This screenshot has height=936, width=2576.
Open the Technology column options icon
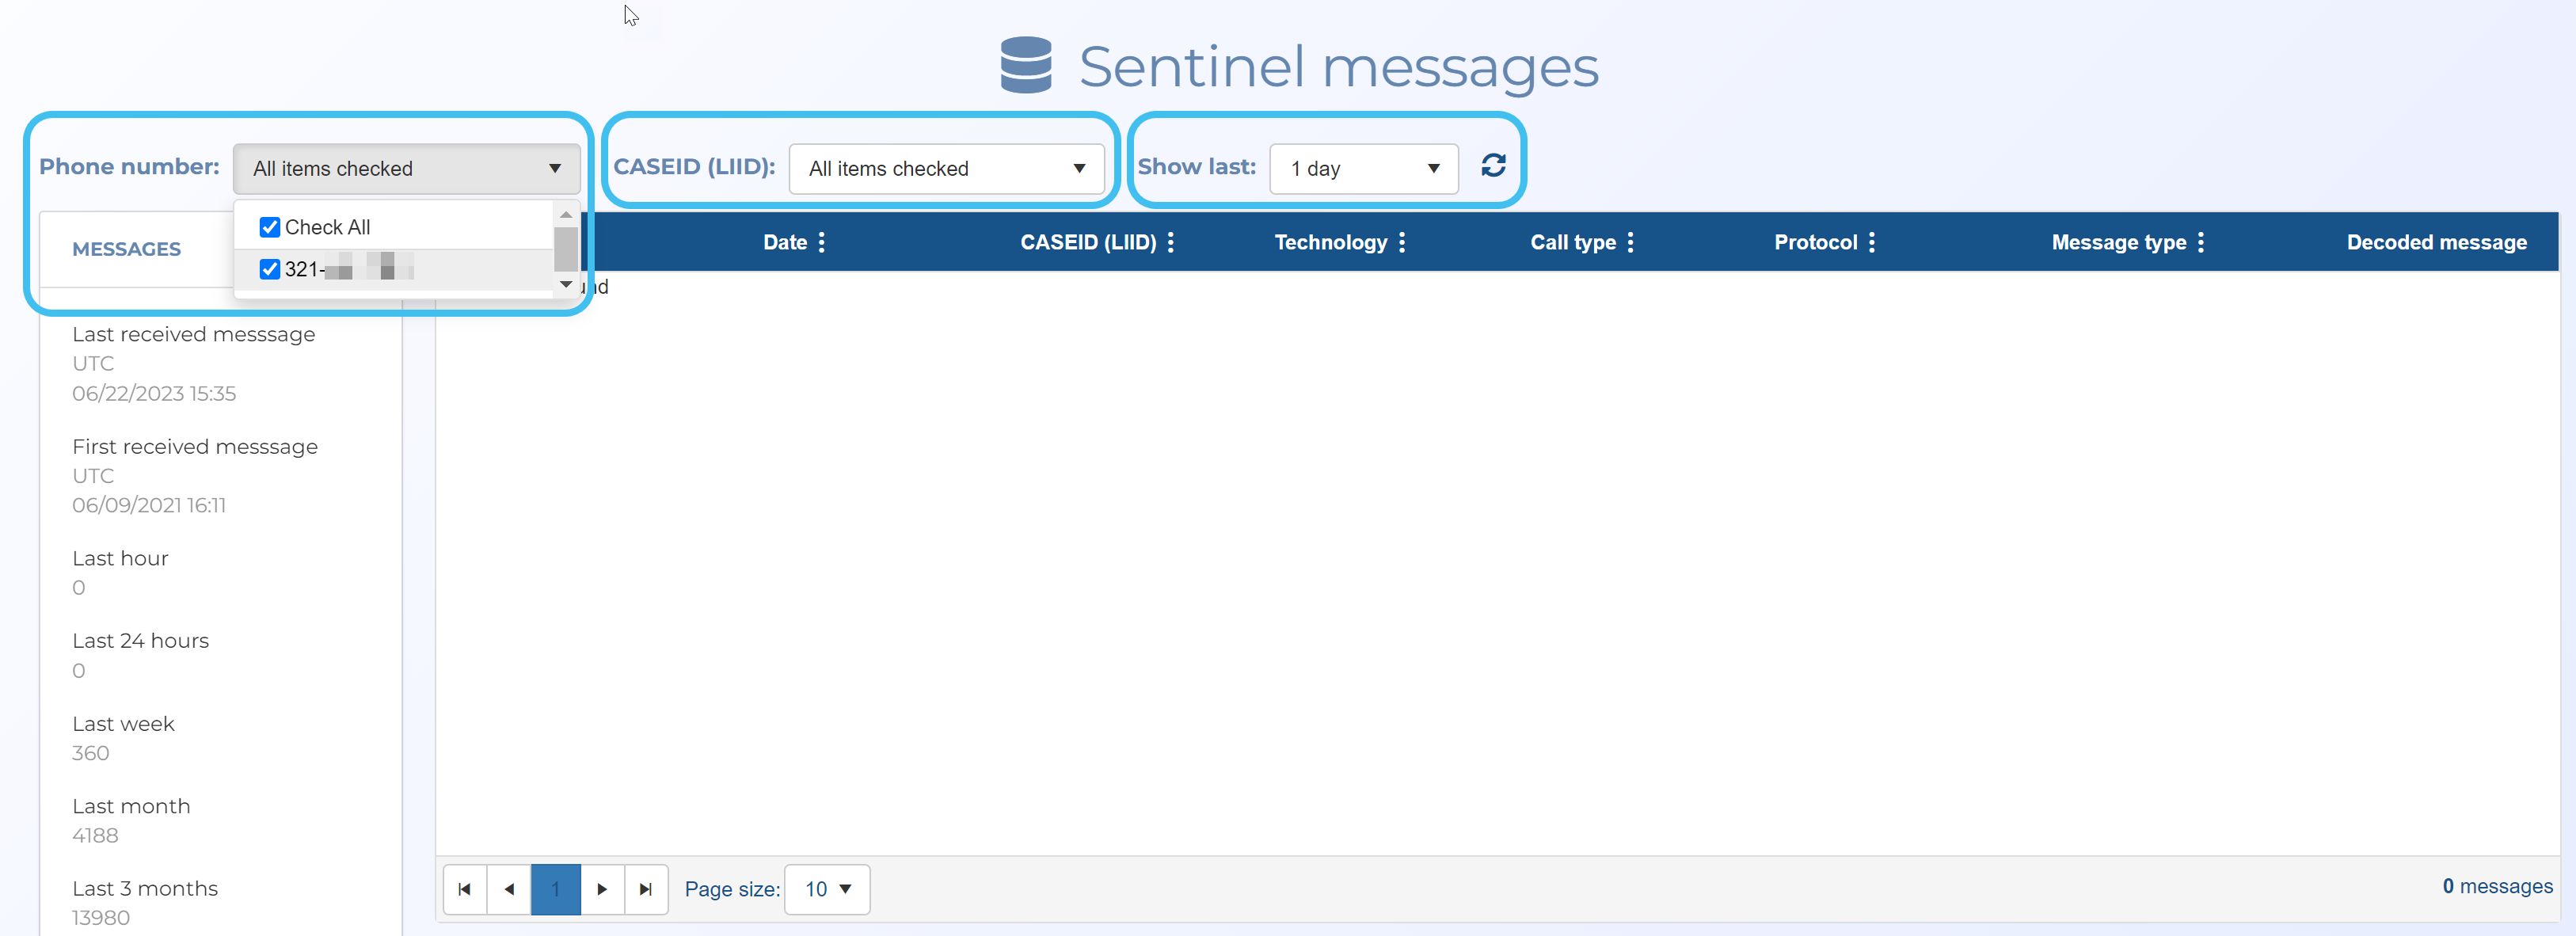[1402, 242]
